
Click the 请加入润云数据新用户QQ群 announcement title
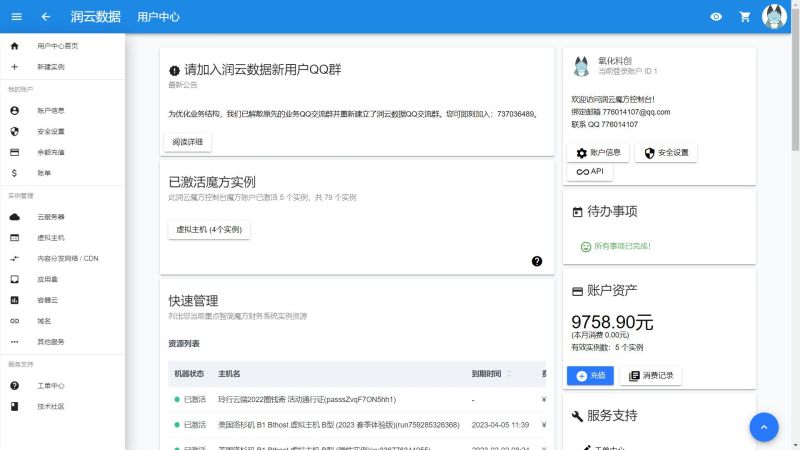pyautogui.click(x=262, y=69)
